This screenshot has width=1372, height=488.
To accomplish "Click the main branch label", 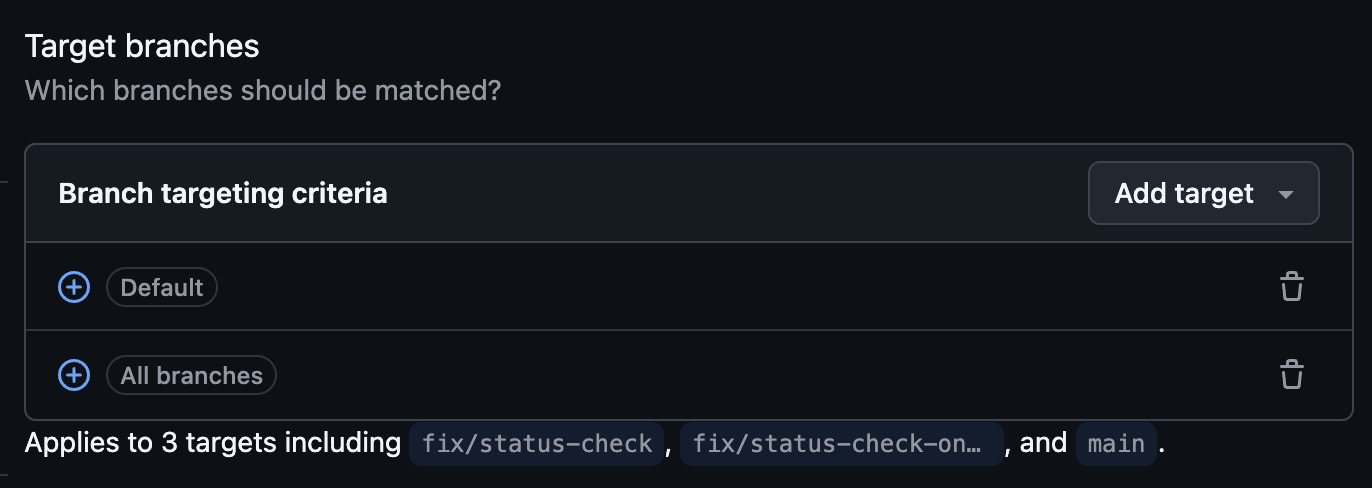I will [x=1116, y=443].
